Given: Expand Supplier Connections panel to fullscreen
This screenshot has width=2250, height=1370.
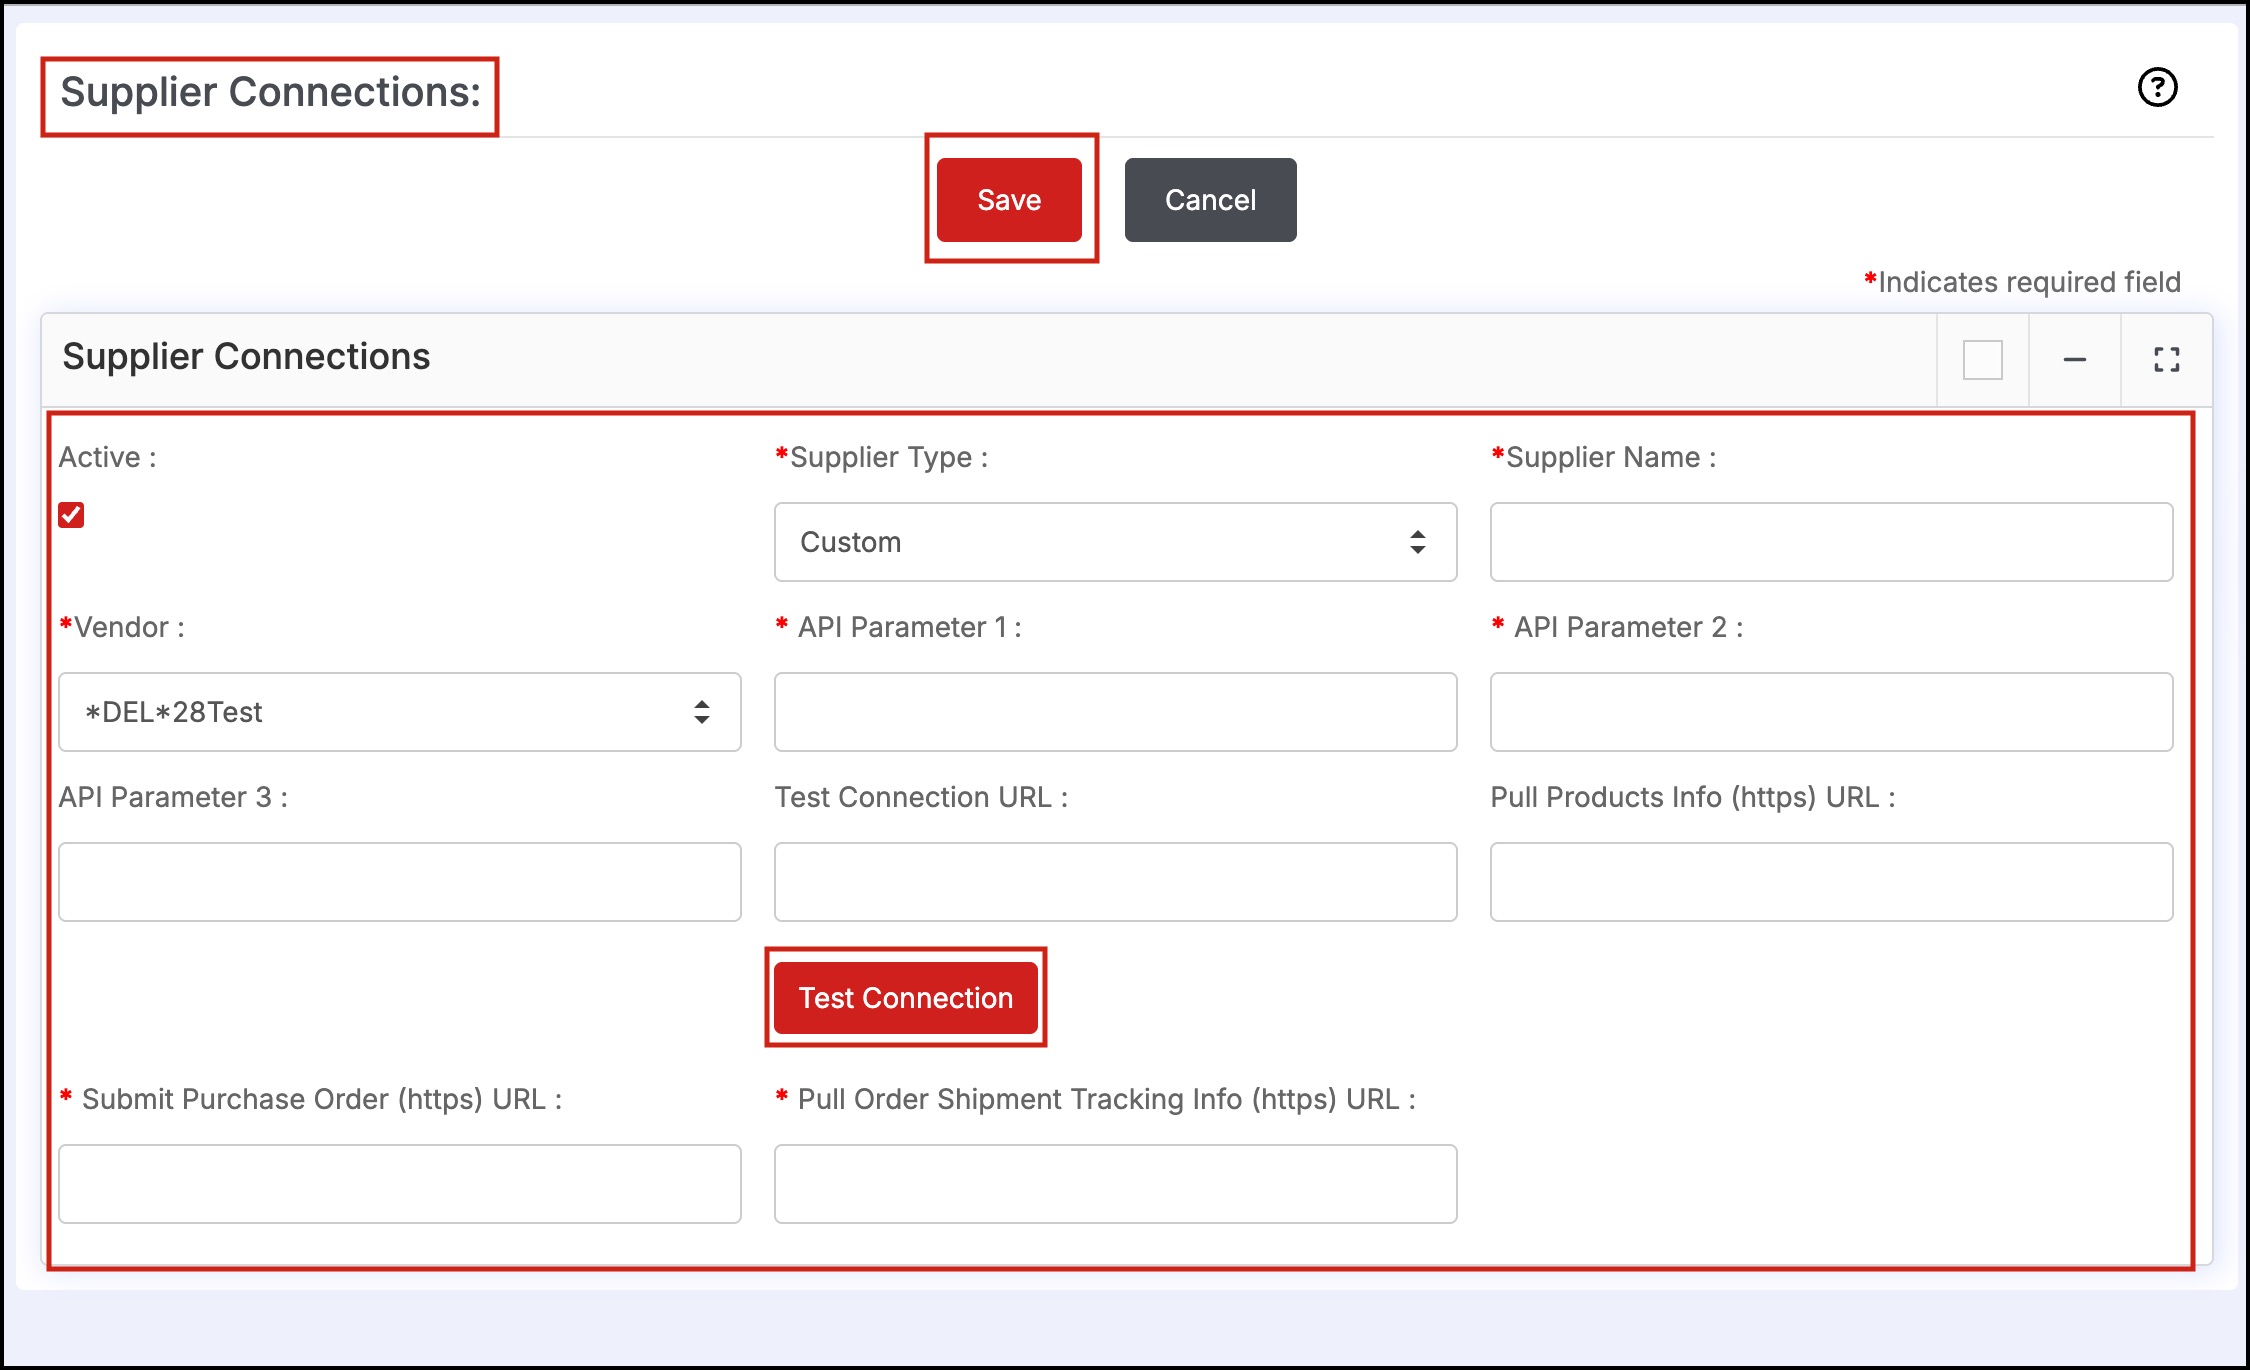Looking at the screenshot, I should click(x=2166, y=359).
